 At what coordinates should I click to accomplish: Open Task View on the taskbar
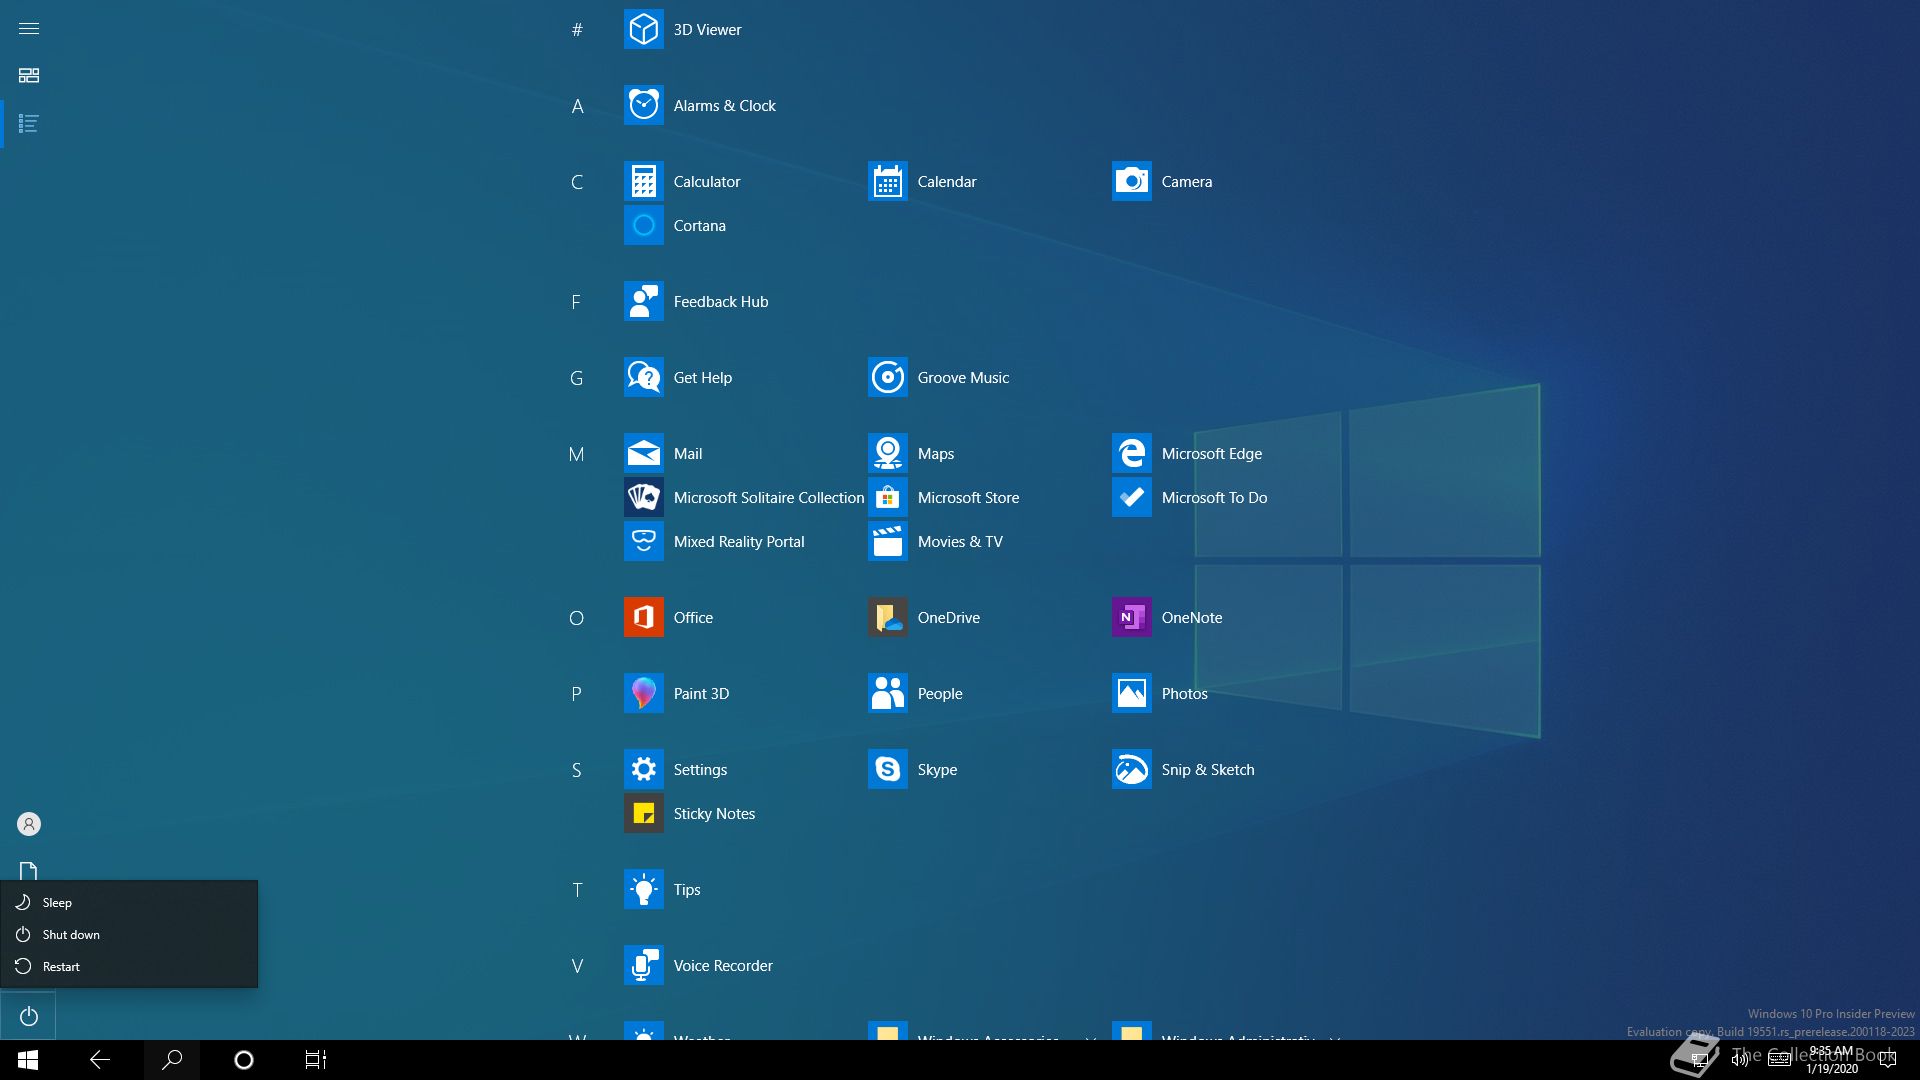point(316,1060)
